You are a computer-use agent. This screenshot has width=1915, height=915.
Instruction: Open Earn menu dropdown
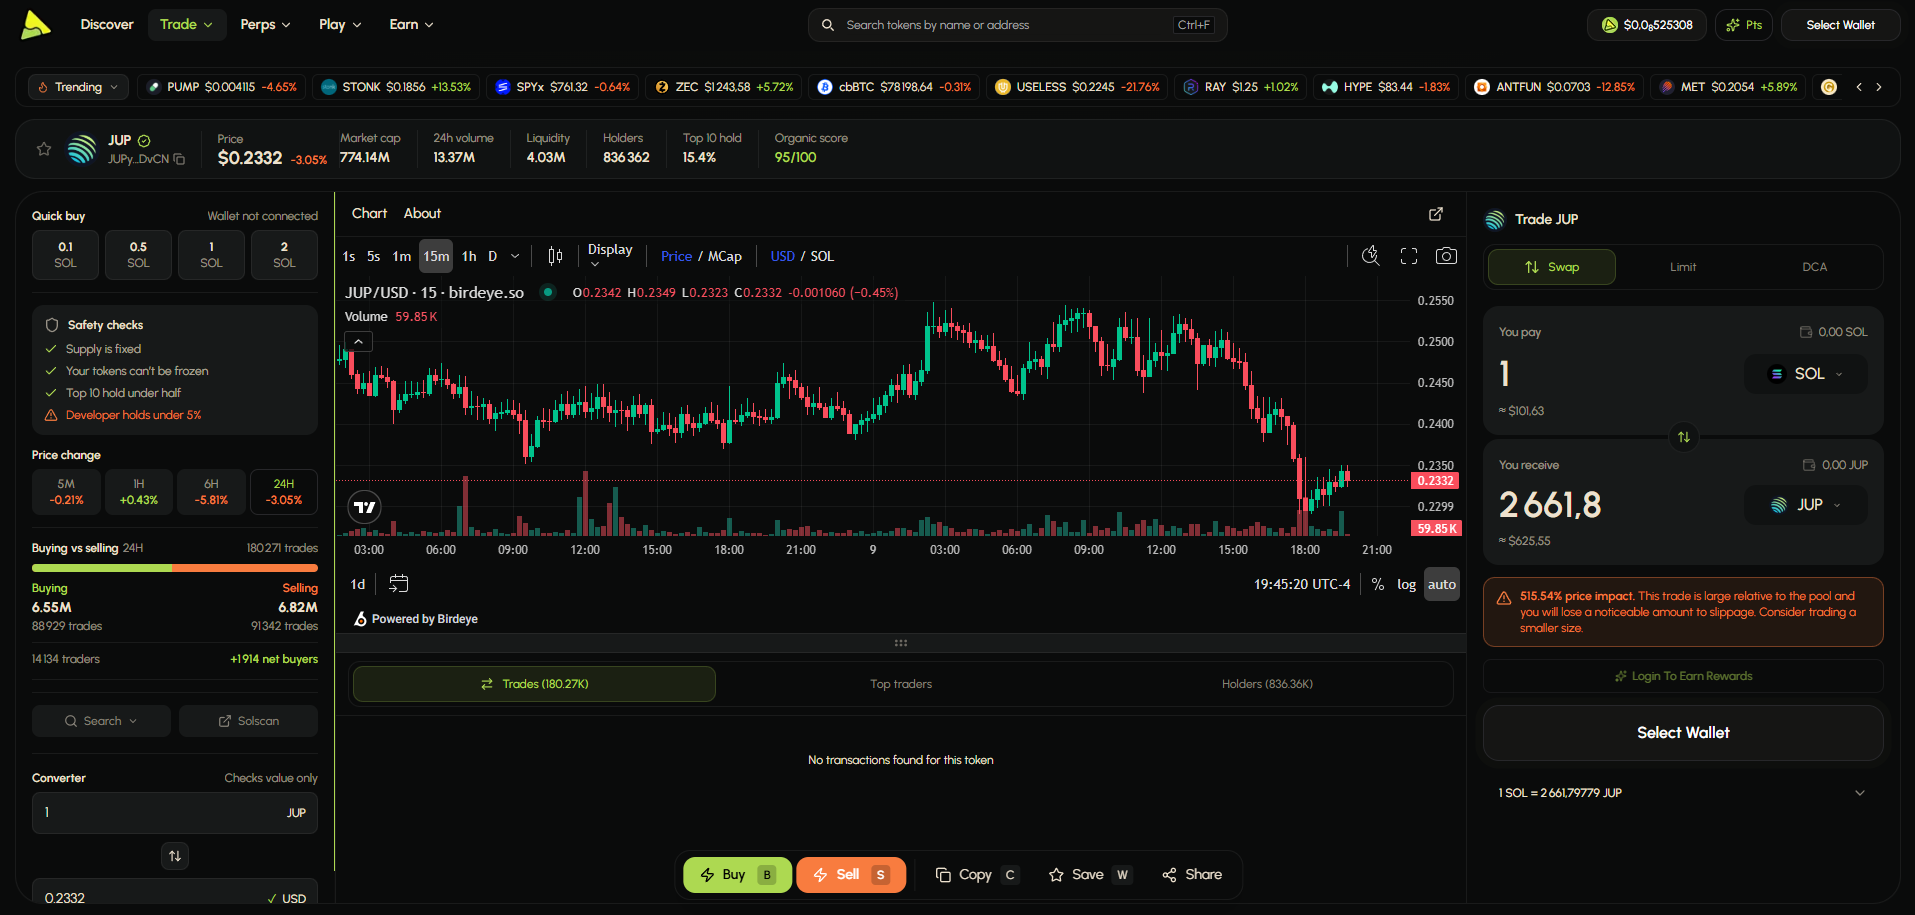[x=411, y=25]
